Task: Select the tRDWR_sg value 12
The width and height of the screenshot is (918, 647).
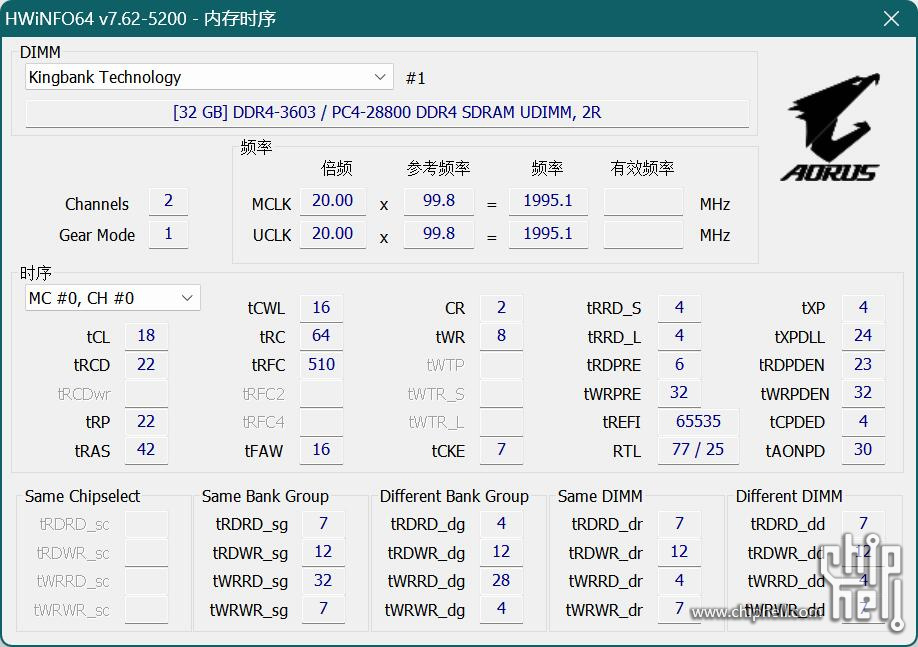Action: pos(323,552)
